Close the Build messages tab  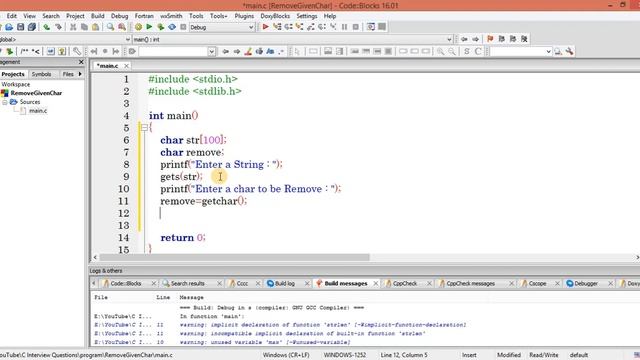376,283
